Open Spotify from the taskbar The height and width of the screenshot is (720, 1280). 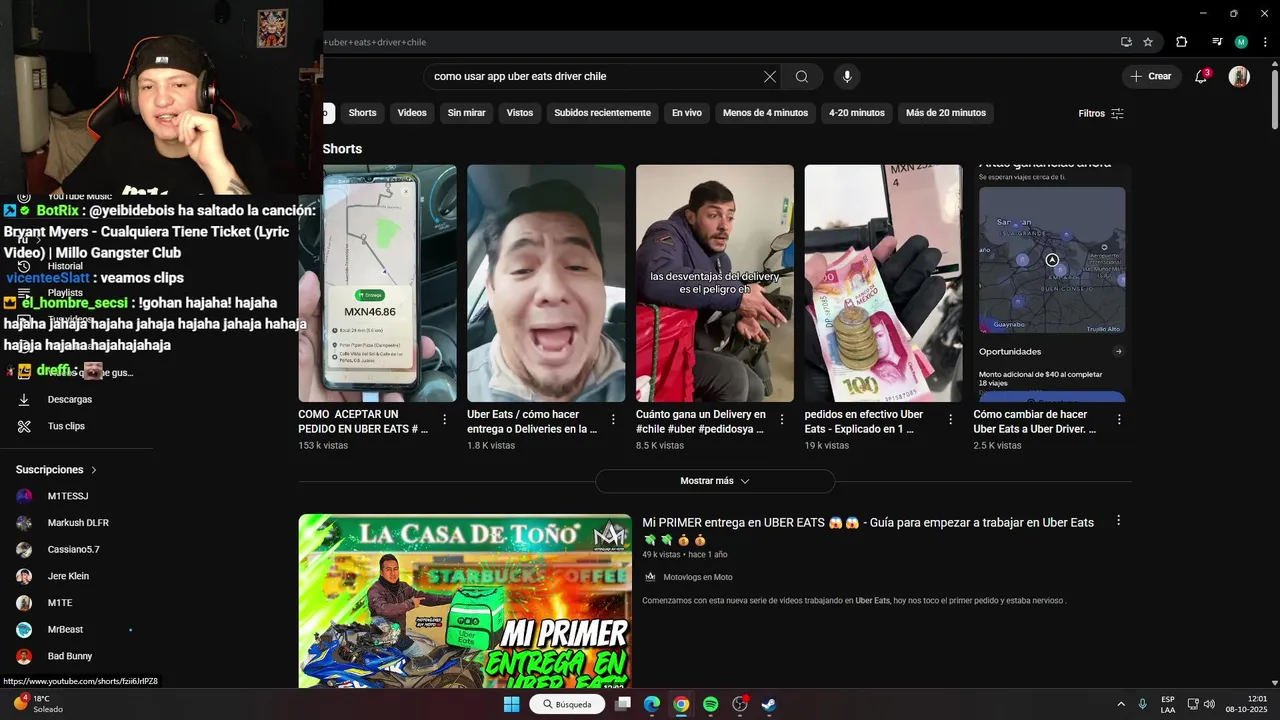[710, 704]
